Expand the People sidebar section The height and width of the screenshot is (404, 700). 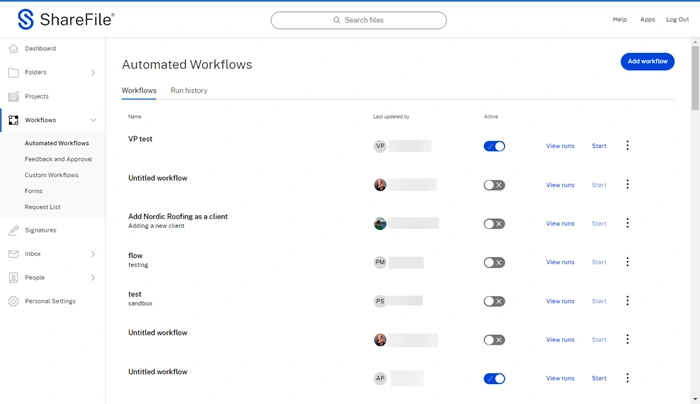(x=93, y=277)
